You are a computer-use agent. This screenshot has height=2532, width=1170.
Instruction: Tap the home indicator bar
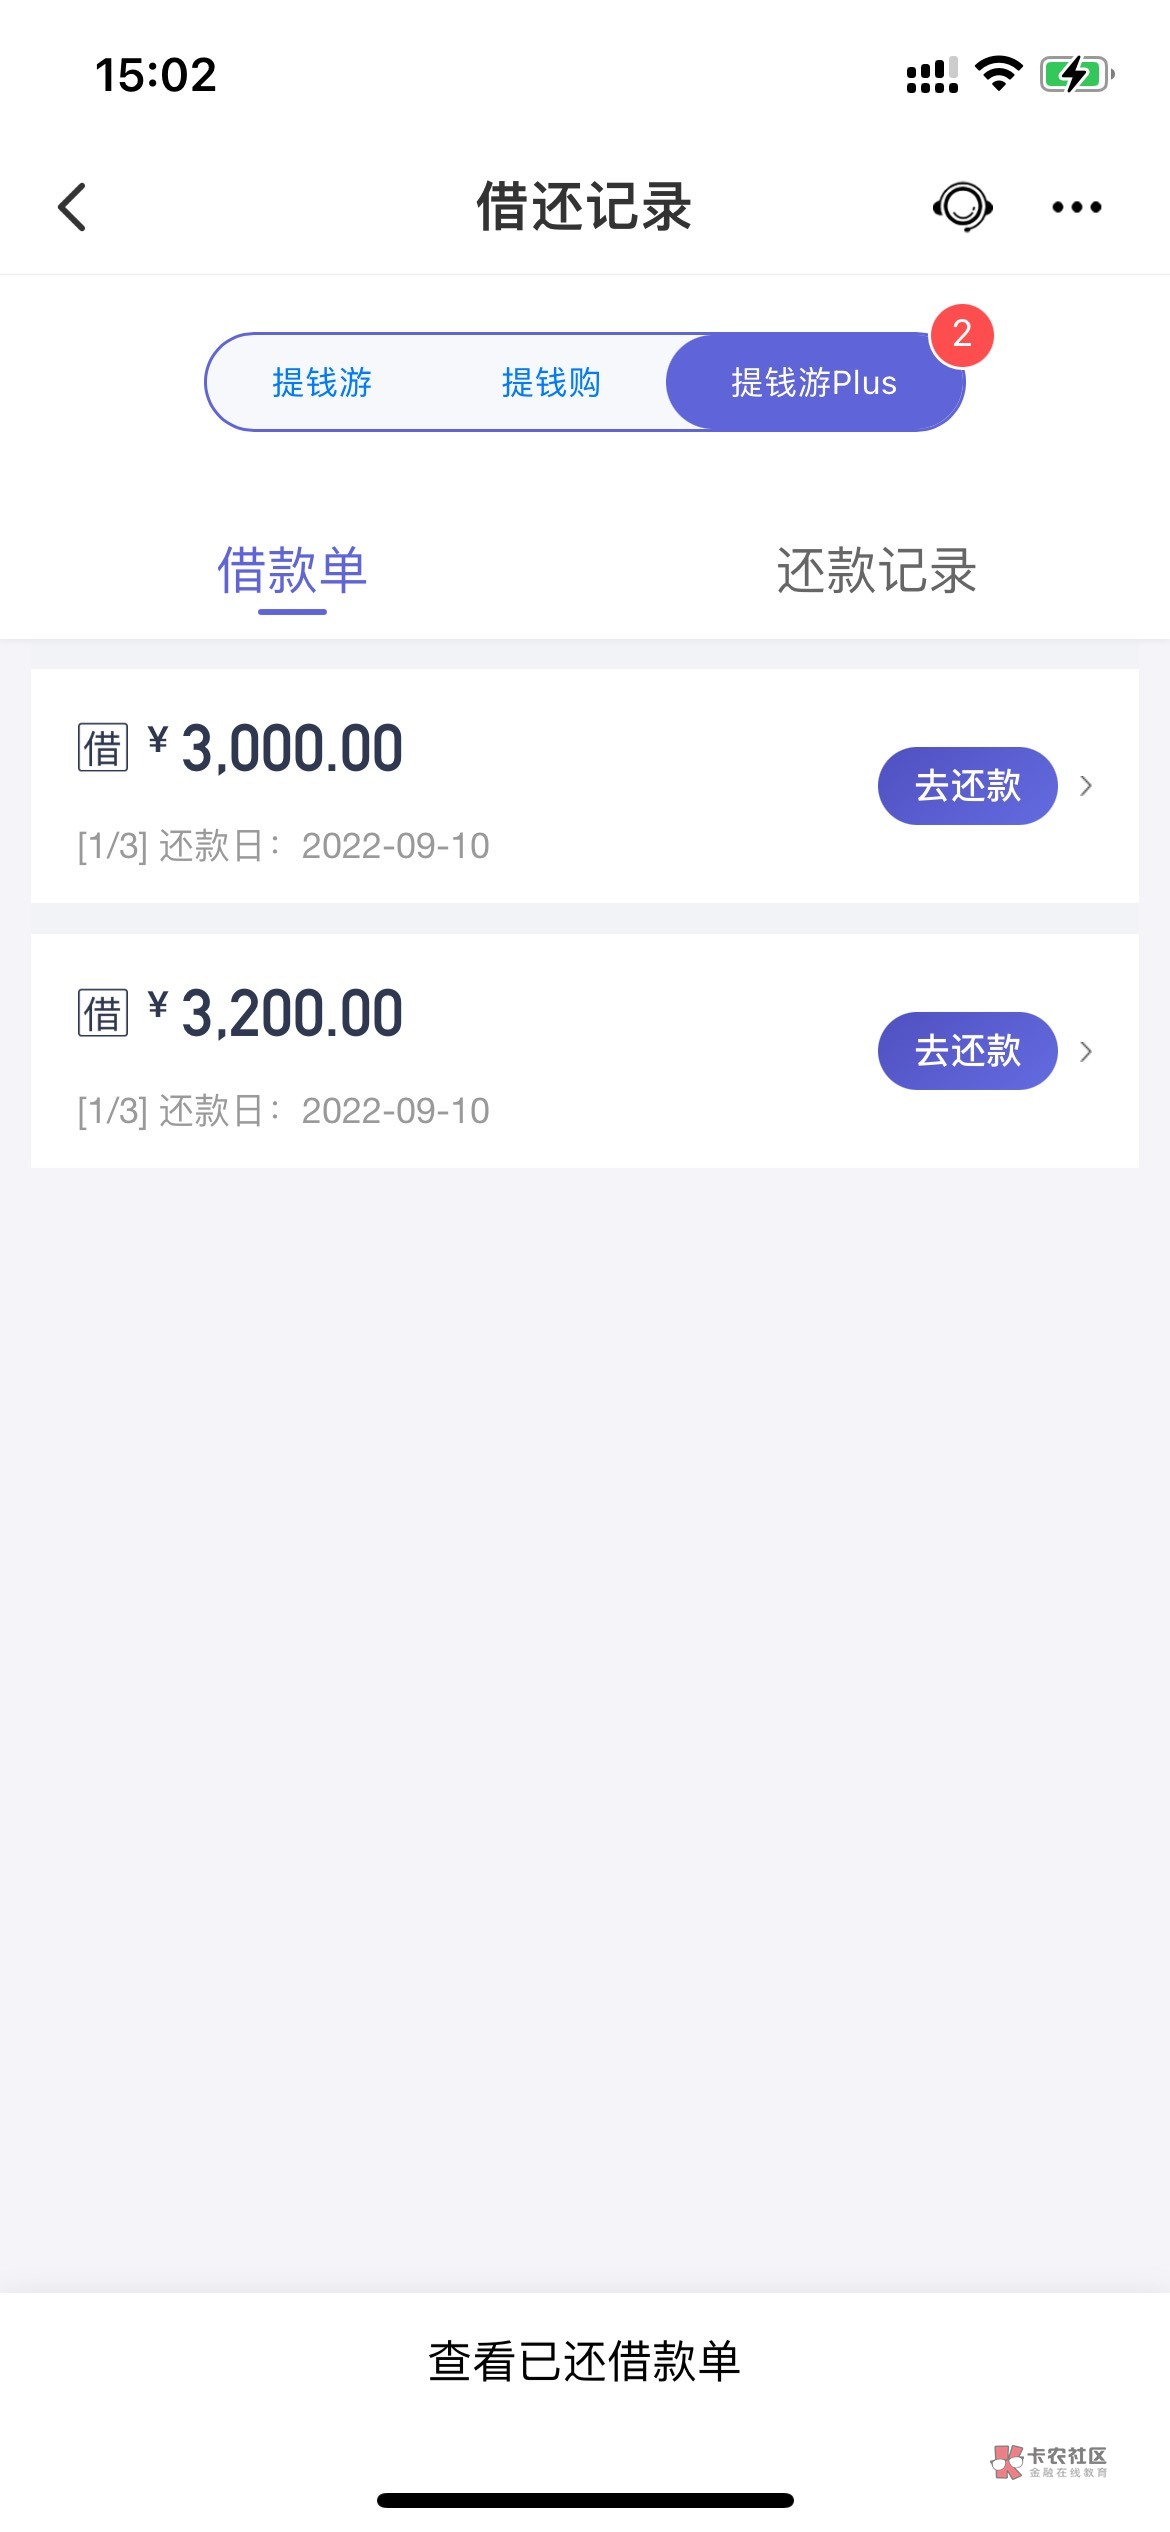point(585,2500)
